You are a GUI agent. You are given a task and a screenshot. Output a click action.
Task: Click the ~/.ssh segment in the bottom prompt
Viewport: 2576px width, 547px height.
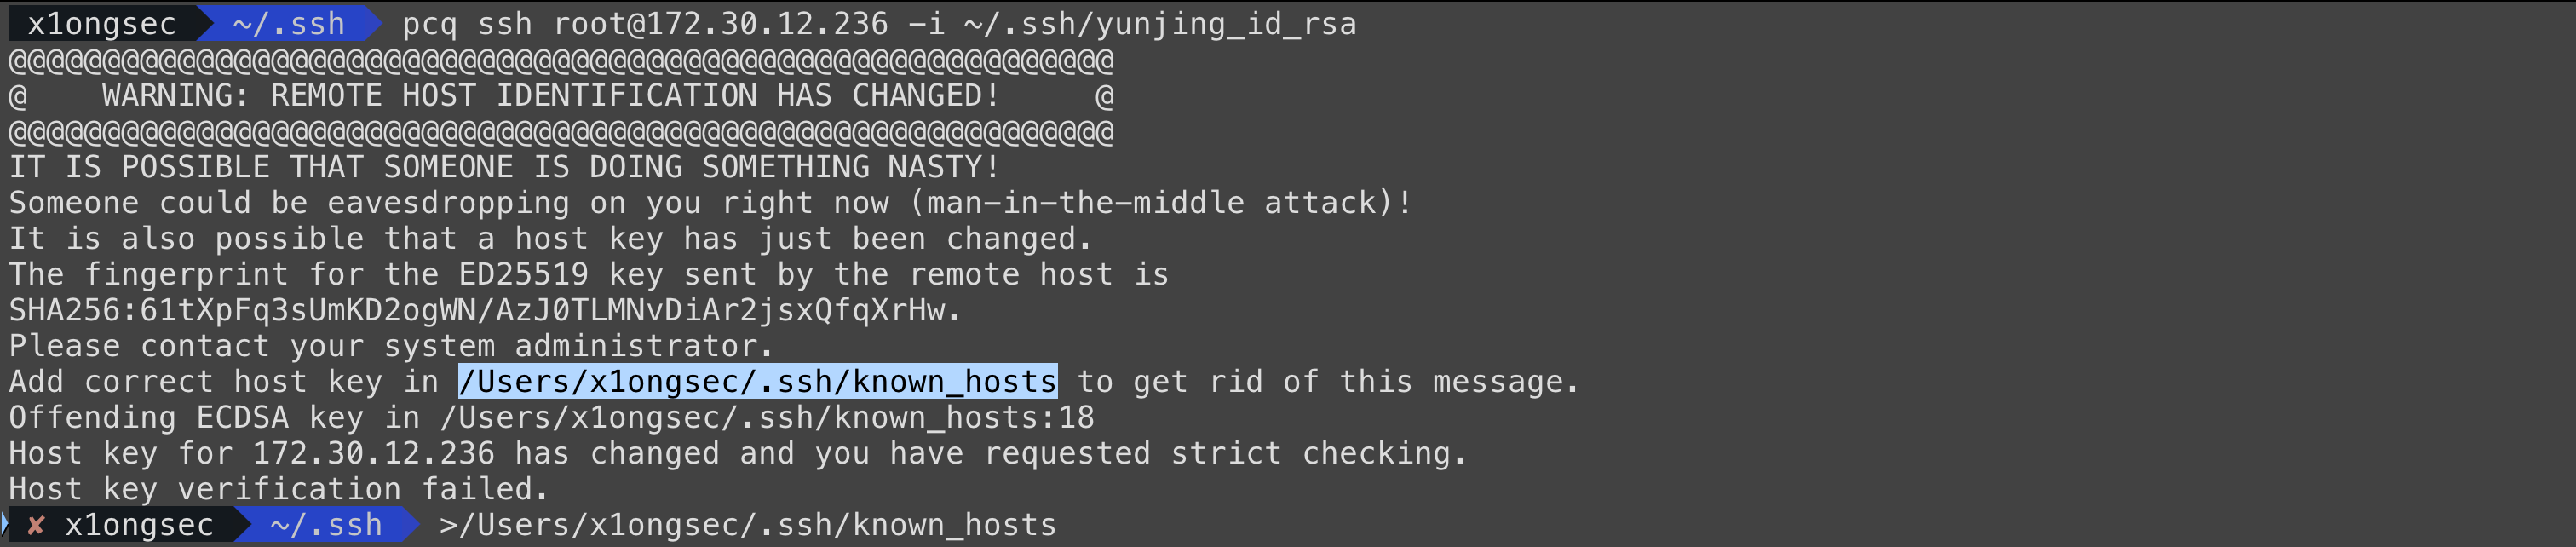click(x=326, y=524)
